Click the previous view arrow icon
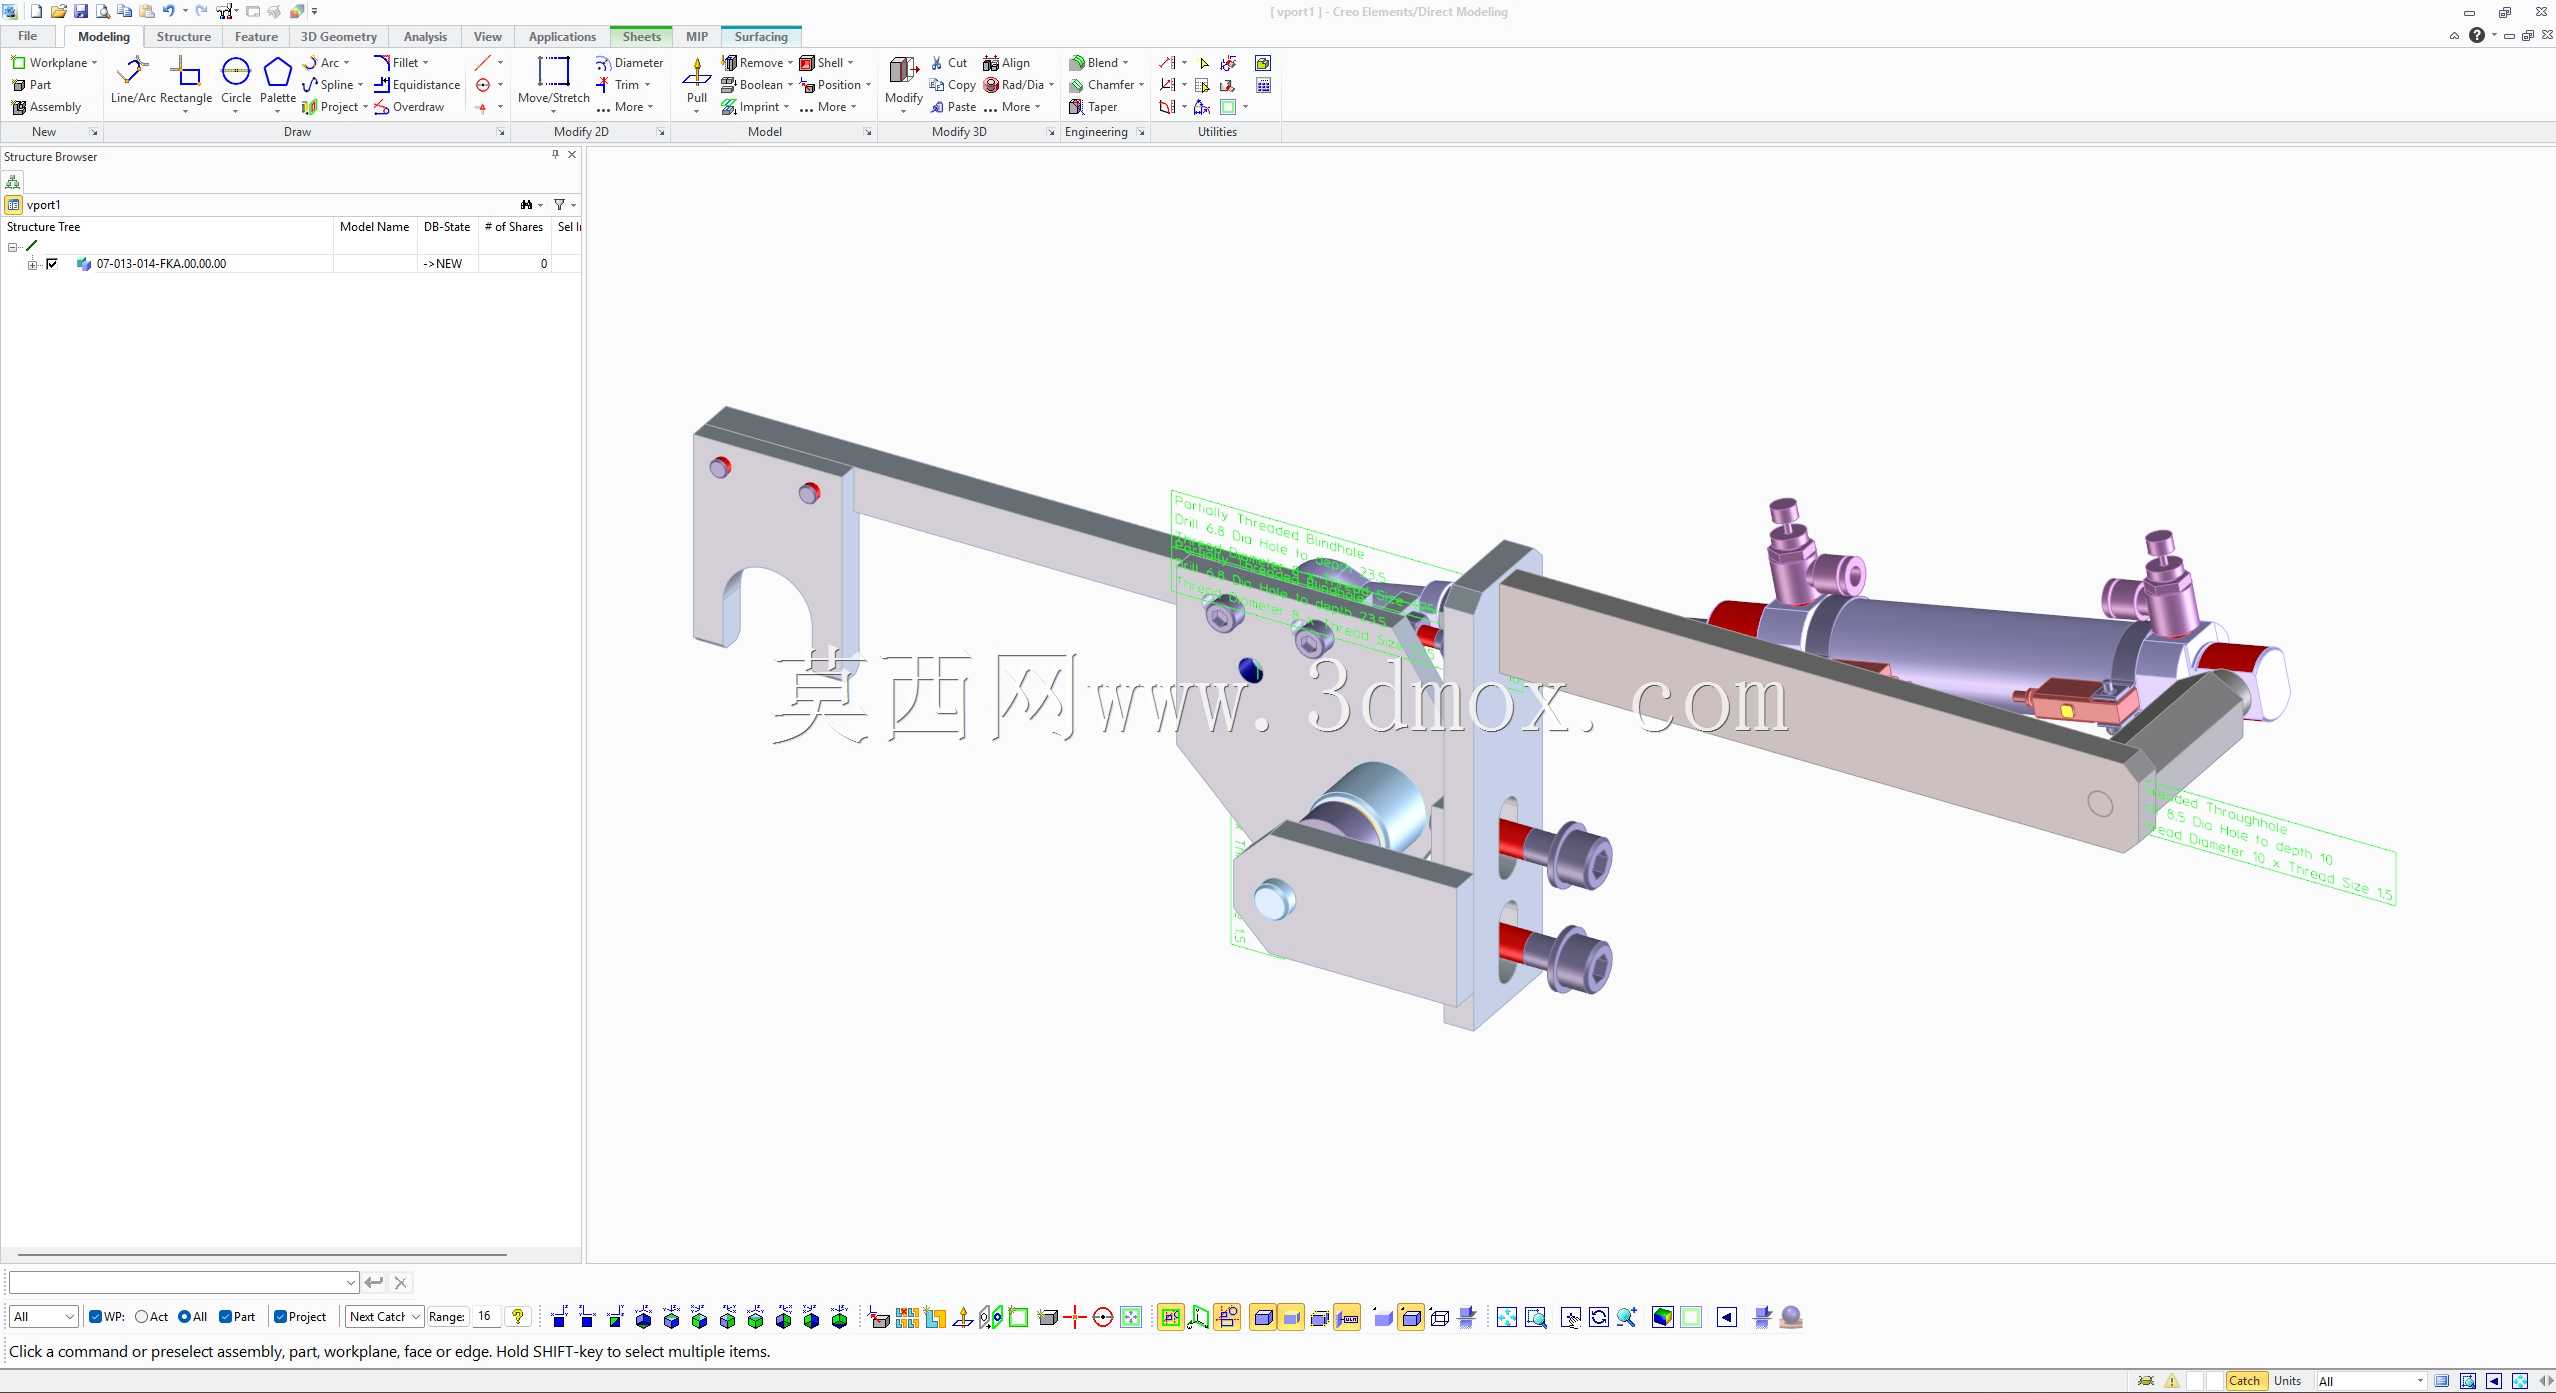The width and height of the screenshot is (2556, 1393). coord(1726,1317)
